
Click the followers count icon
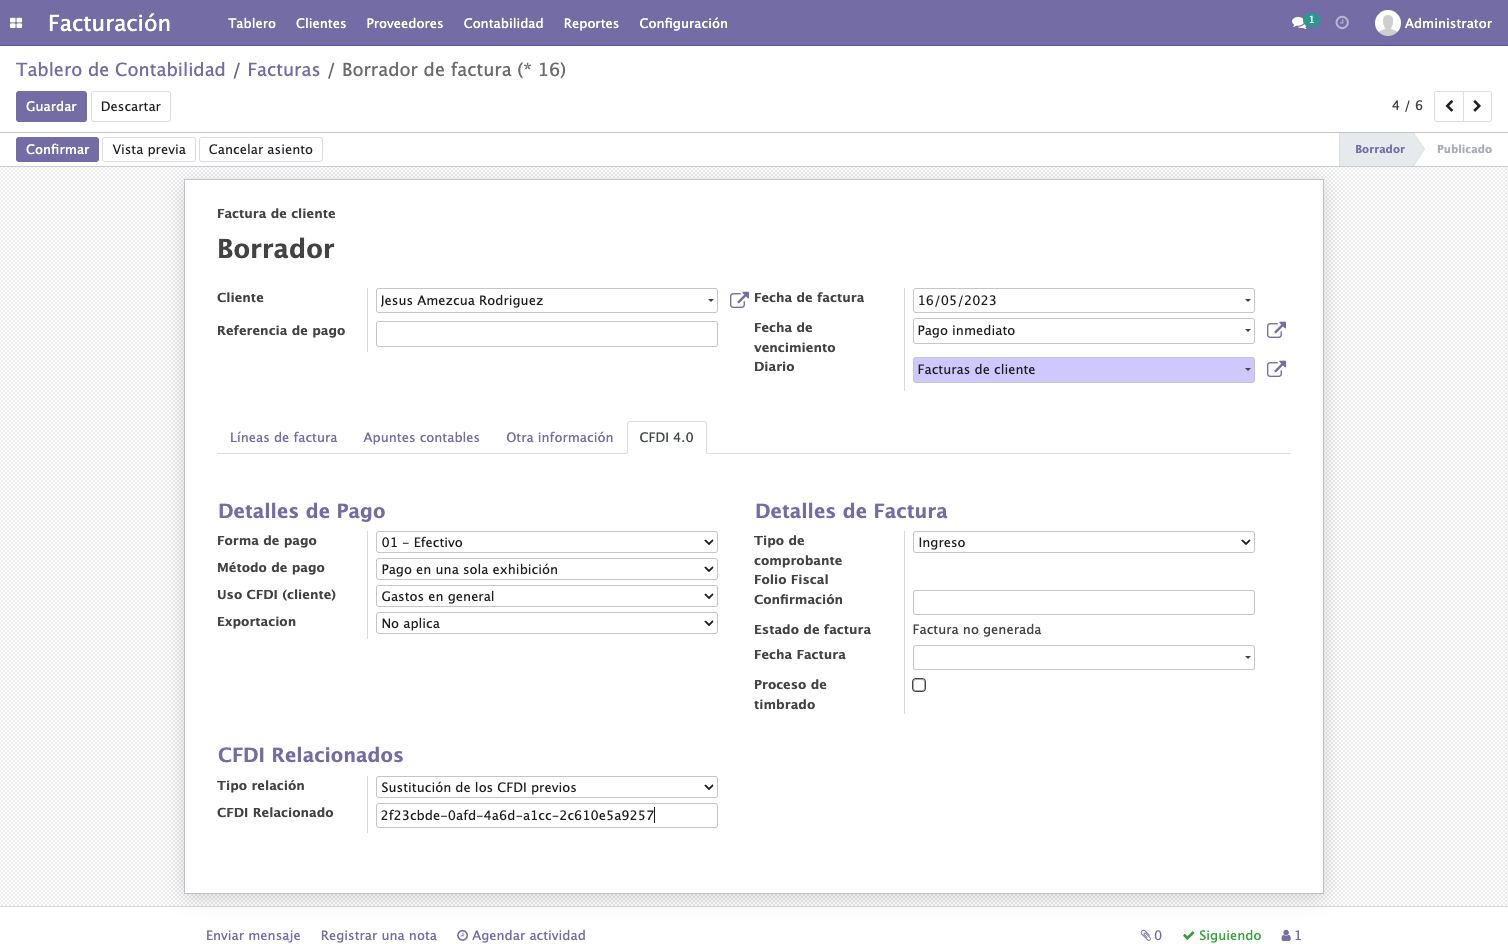(1291, 935)
